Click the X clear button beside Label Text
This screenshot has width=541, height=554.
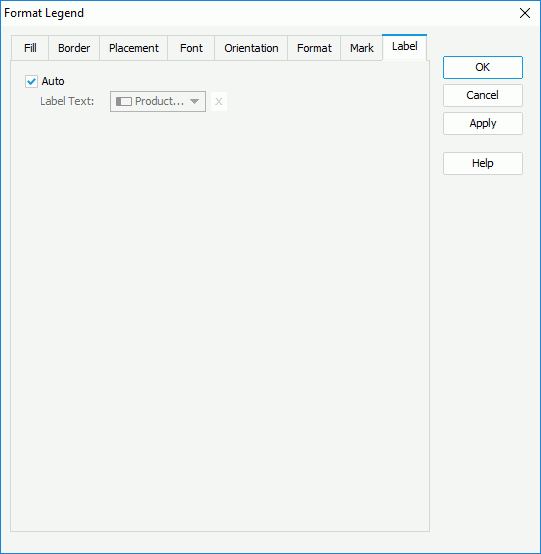tap(219, 102)
